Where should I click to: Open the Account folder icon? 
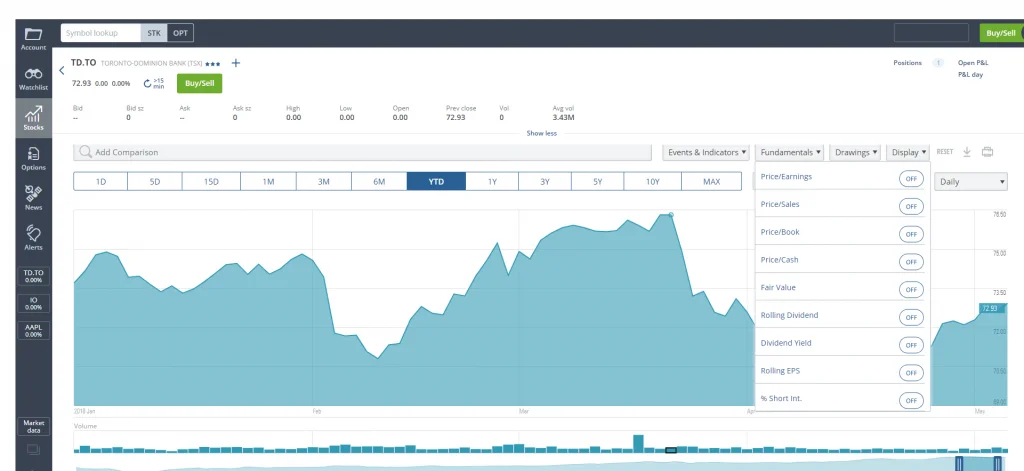[x=33, y=38]
